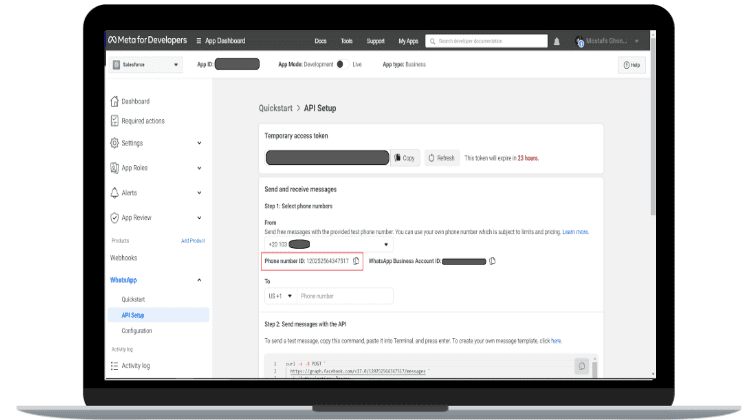Screen dimensions: 750x420
Task: Open the From phone number dropdown
Action: pos(329,244)
